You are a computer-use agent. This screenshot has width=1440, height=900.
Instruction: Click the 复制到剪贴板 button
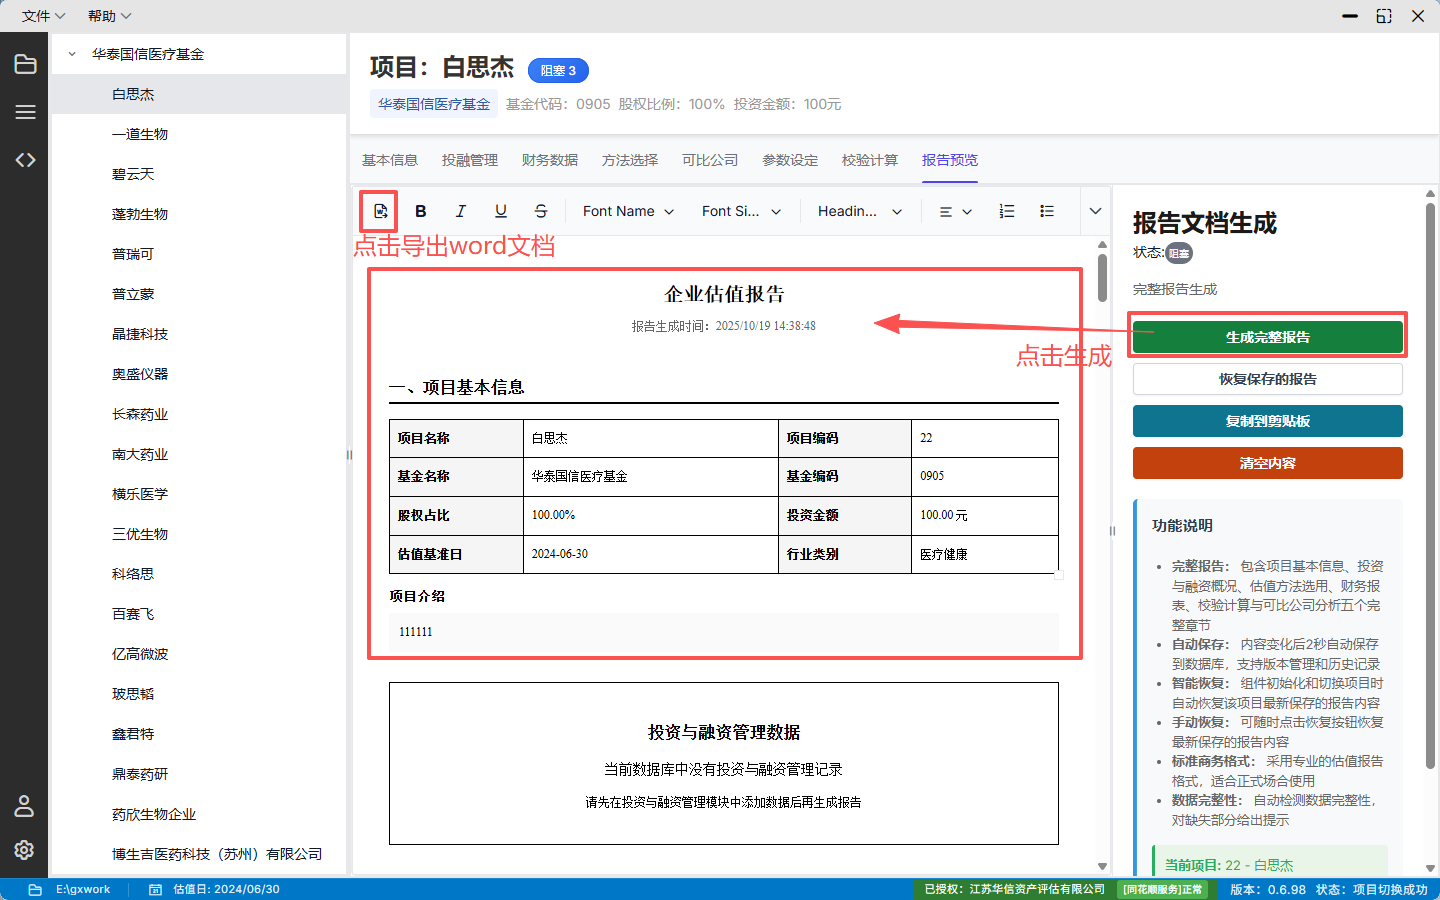[x=1267, y=421]
